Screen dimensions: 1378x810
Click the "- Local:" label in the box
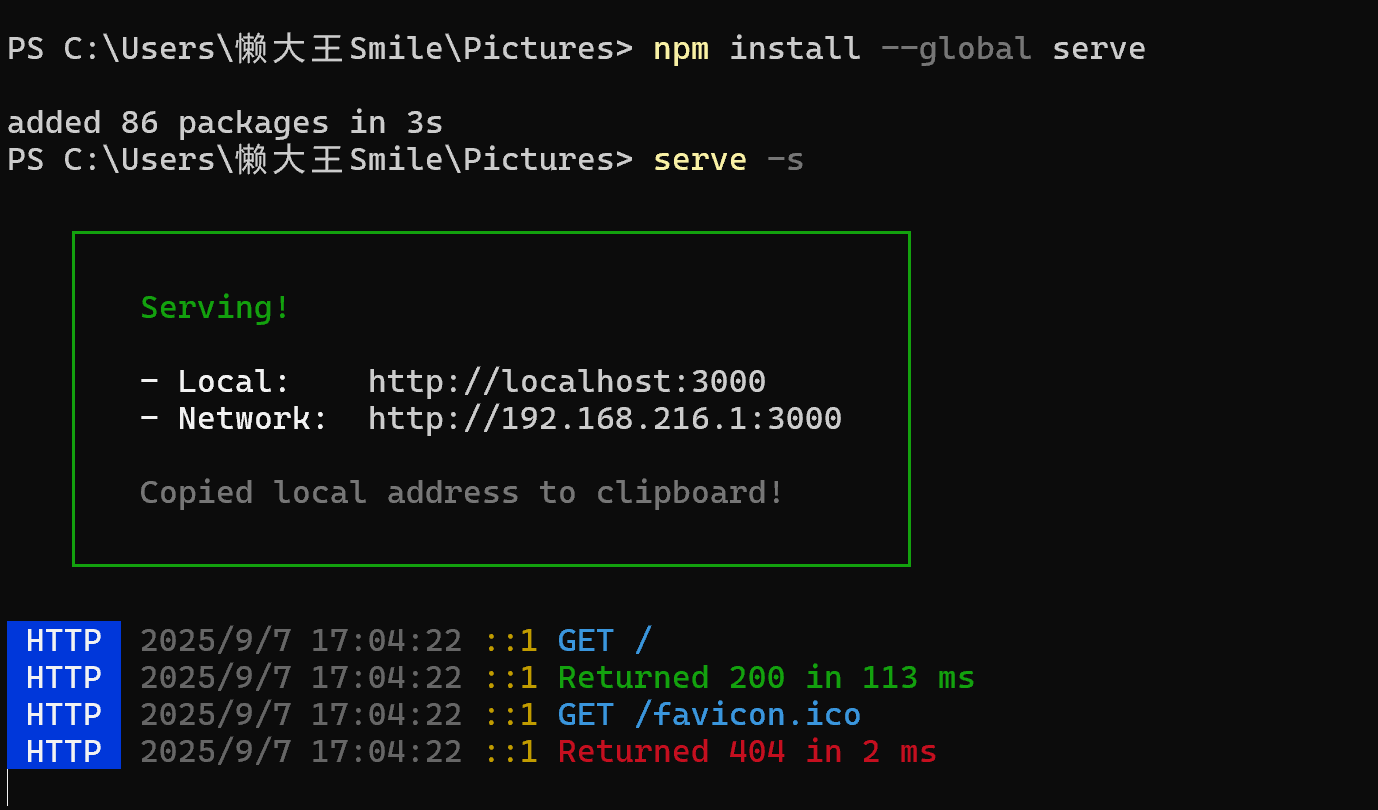pos(215,382)
